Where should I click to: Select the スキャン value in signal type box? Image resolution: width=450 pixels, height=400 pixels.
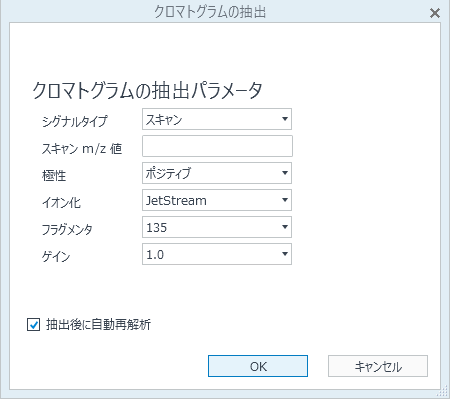pyautogui.click(x=164, y=120)
